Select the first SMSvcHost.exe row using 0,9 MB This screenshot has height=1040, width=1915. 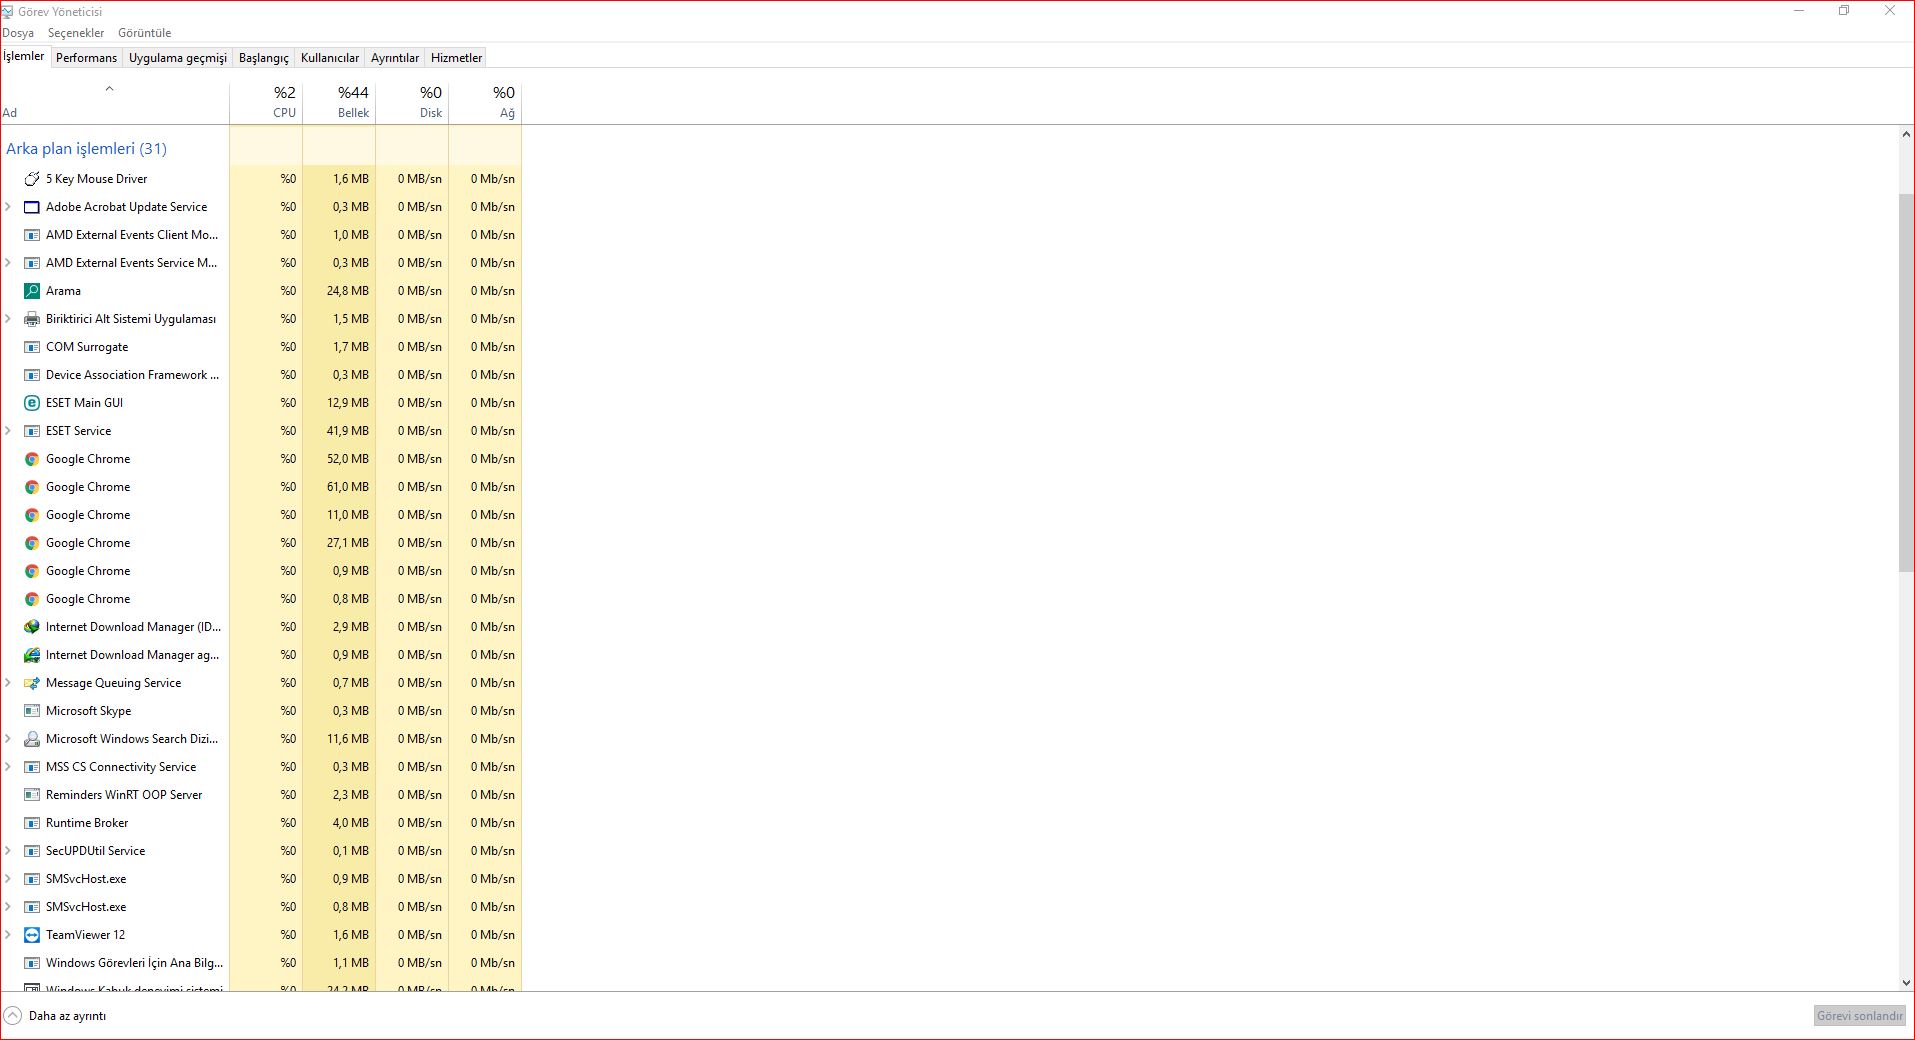coord(260,879)
